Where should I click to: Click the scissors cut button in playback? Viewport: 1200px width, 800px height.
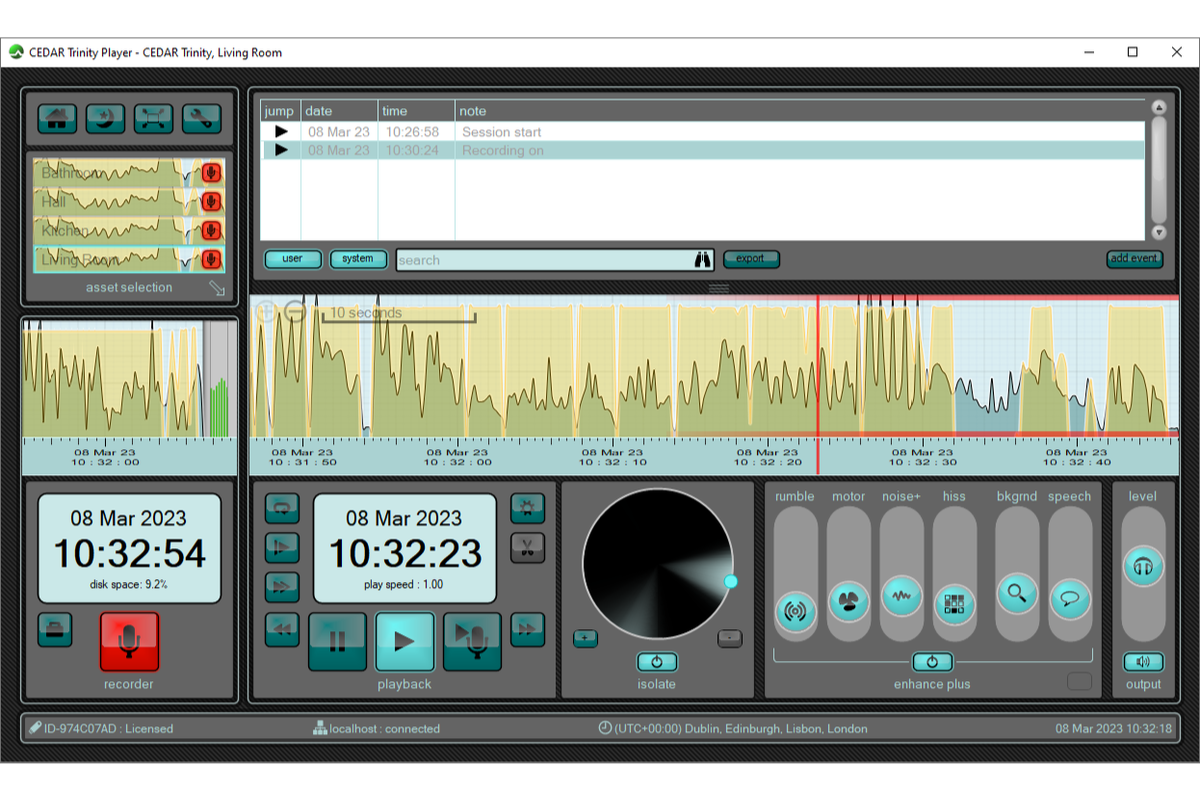[x=527, y=546]
